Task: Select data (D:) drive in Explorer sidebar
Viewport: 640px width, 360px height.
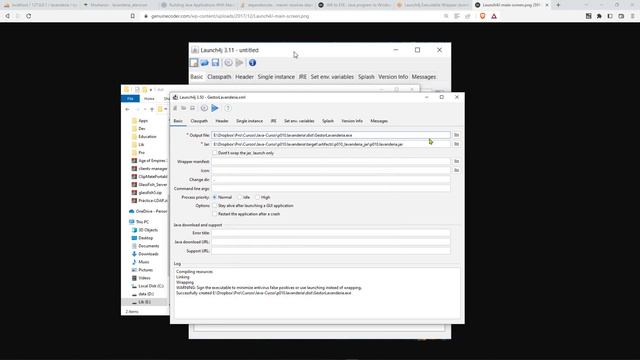Action: [x=146, y=294]
